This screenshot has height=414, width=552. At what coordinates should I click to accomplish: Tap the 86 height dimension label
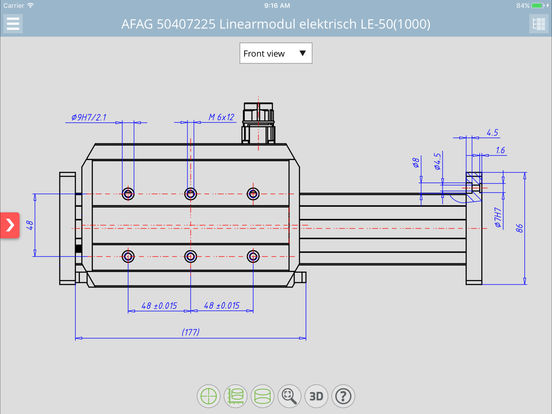click(x=520, y=228)
